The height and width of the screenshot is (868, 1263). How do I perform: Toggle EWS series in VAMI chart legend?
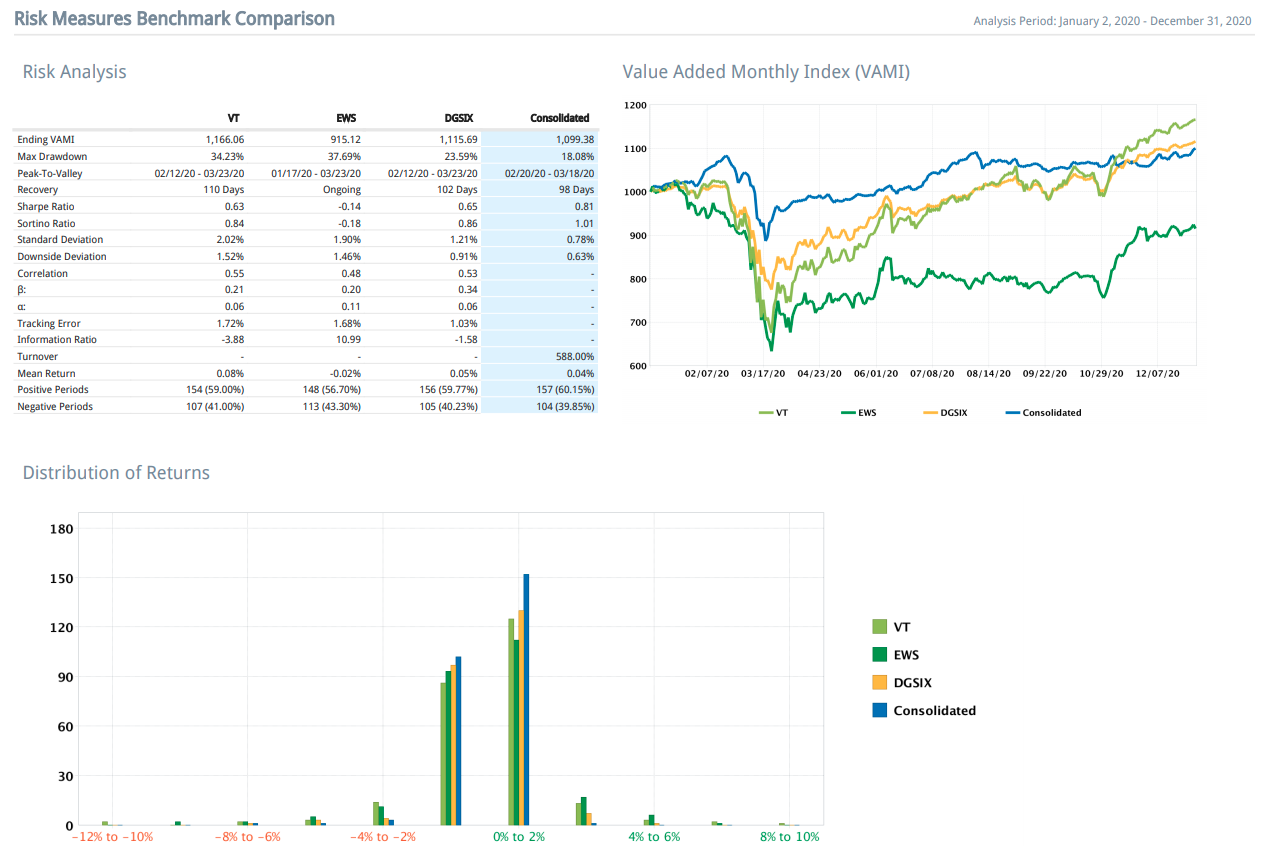858,412
